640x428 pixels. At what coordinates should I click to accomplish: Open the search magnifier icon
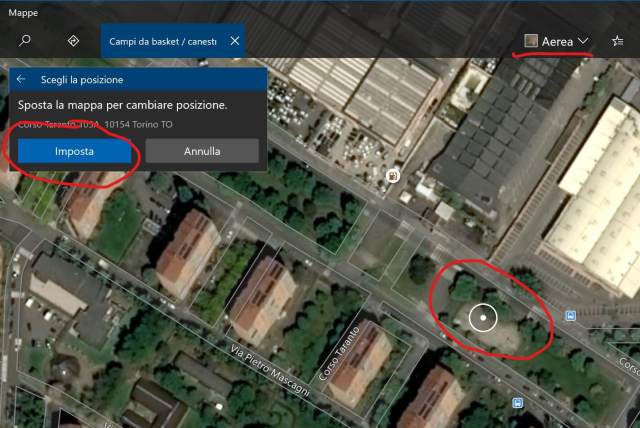(26, 41)
